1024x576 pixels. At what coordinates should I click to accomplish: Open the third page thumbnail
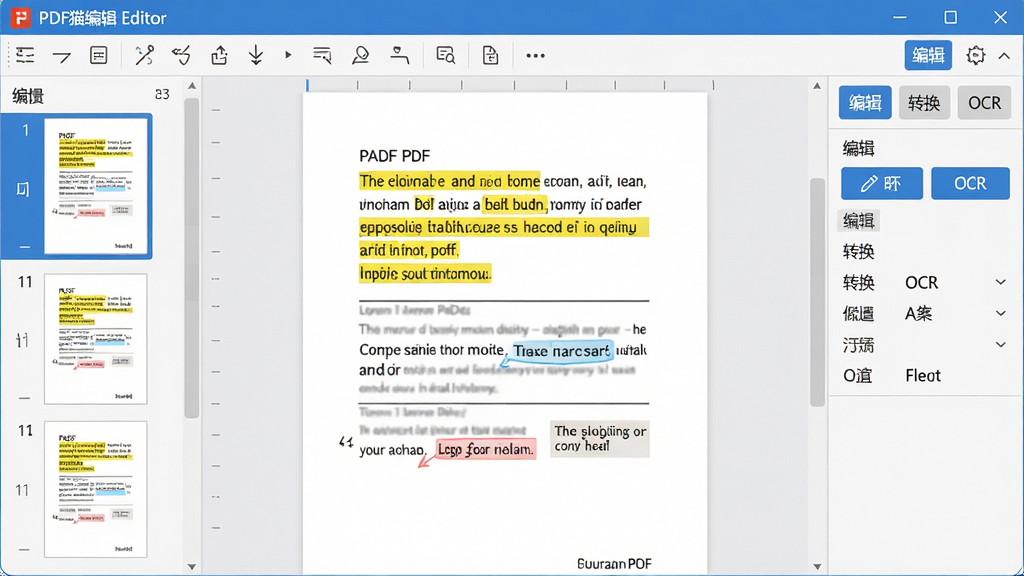click(96, 489)
